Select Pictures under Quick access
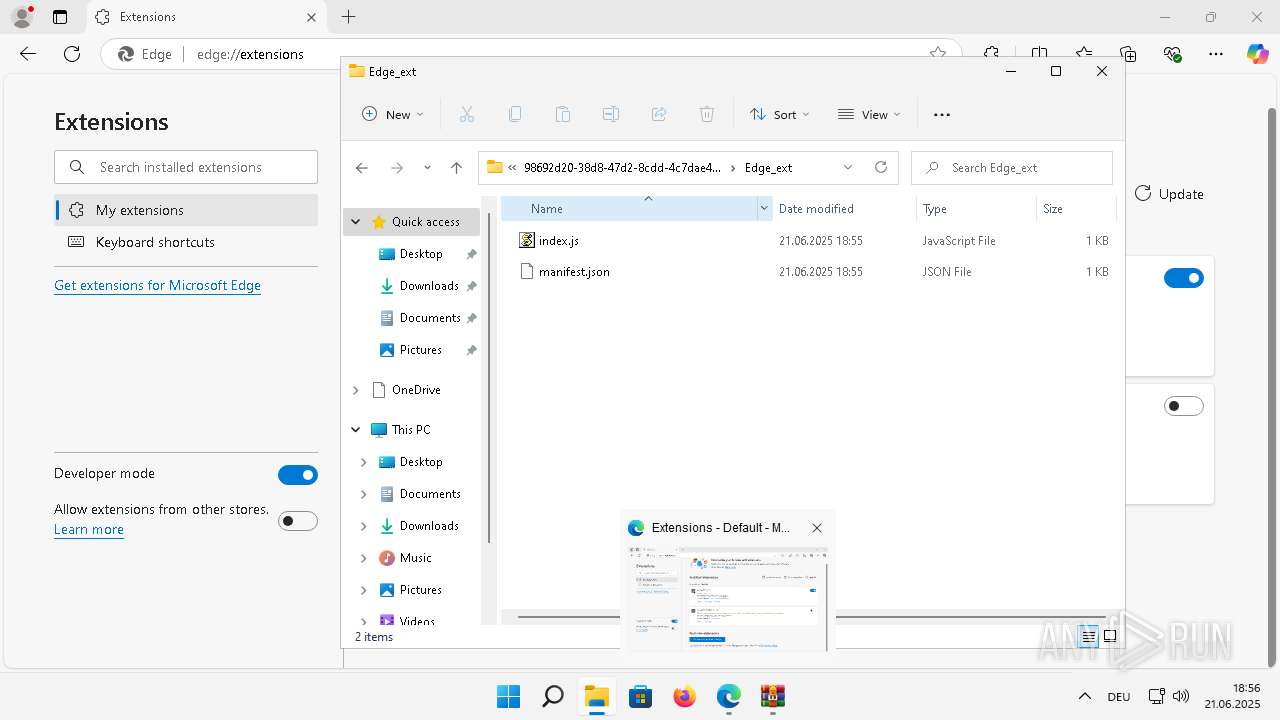1280x720 pixels. point(421,350)
